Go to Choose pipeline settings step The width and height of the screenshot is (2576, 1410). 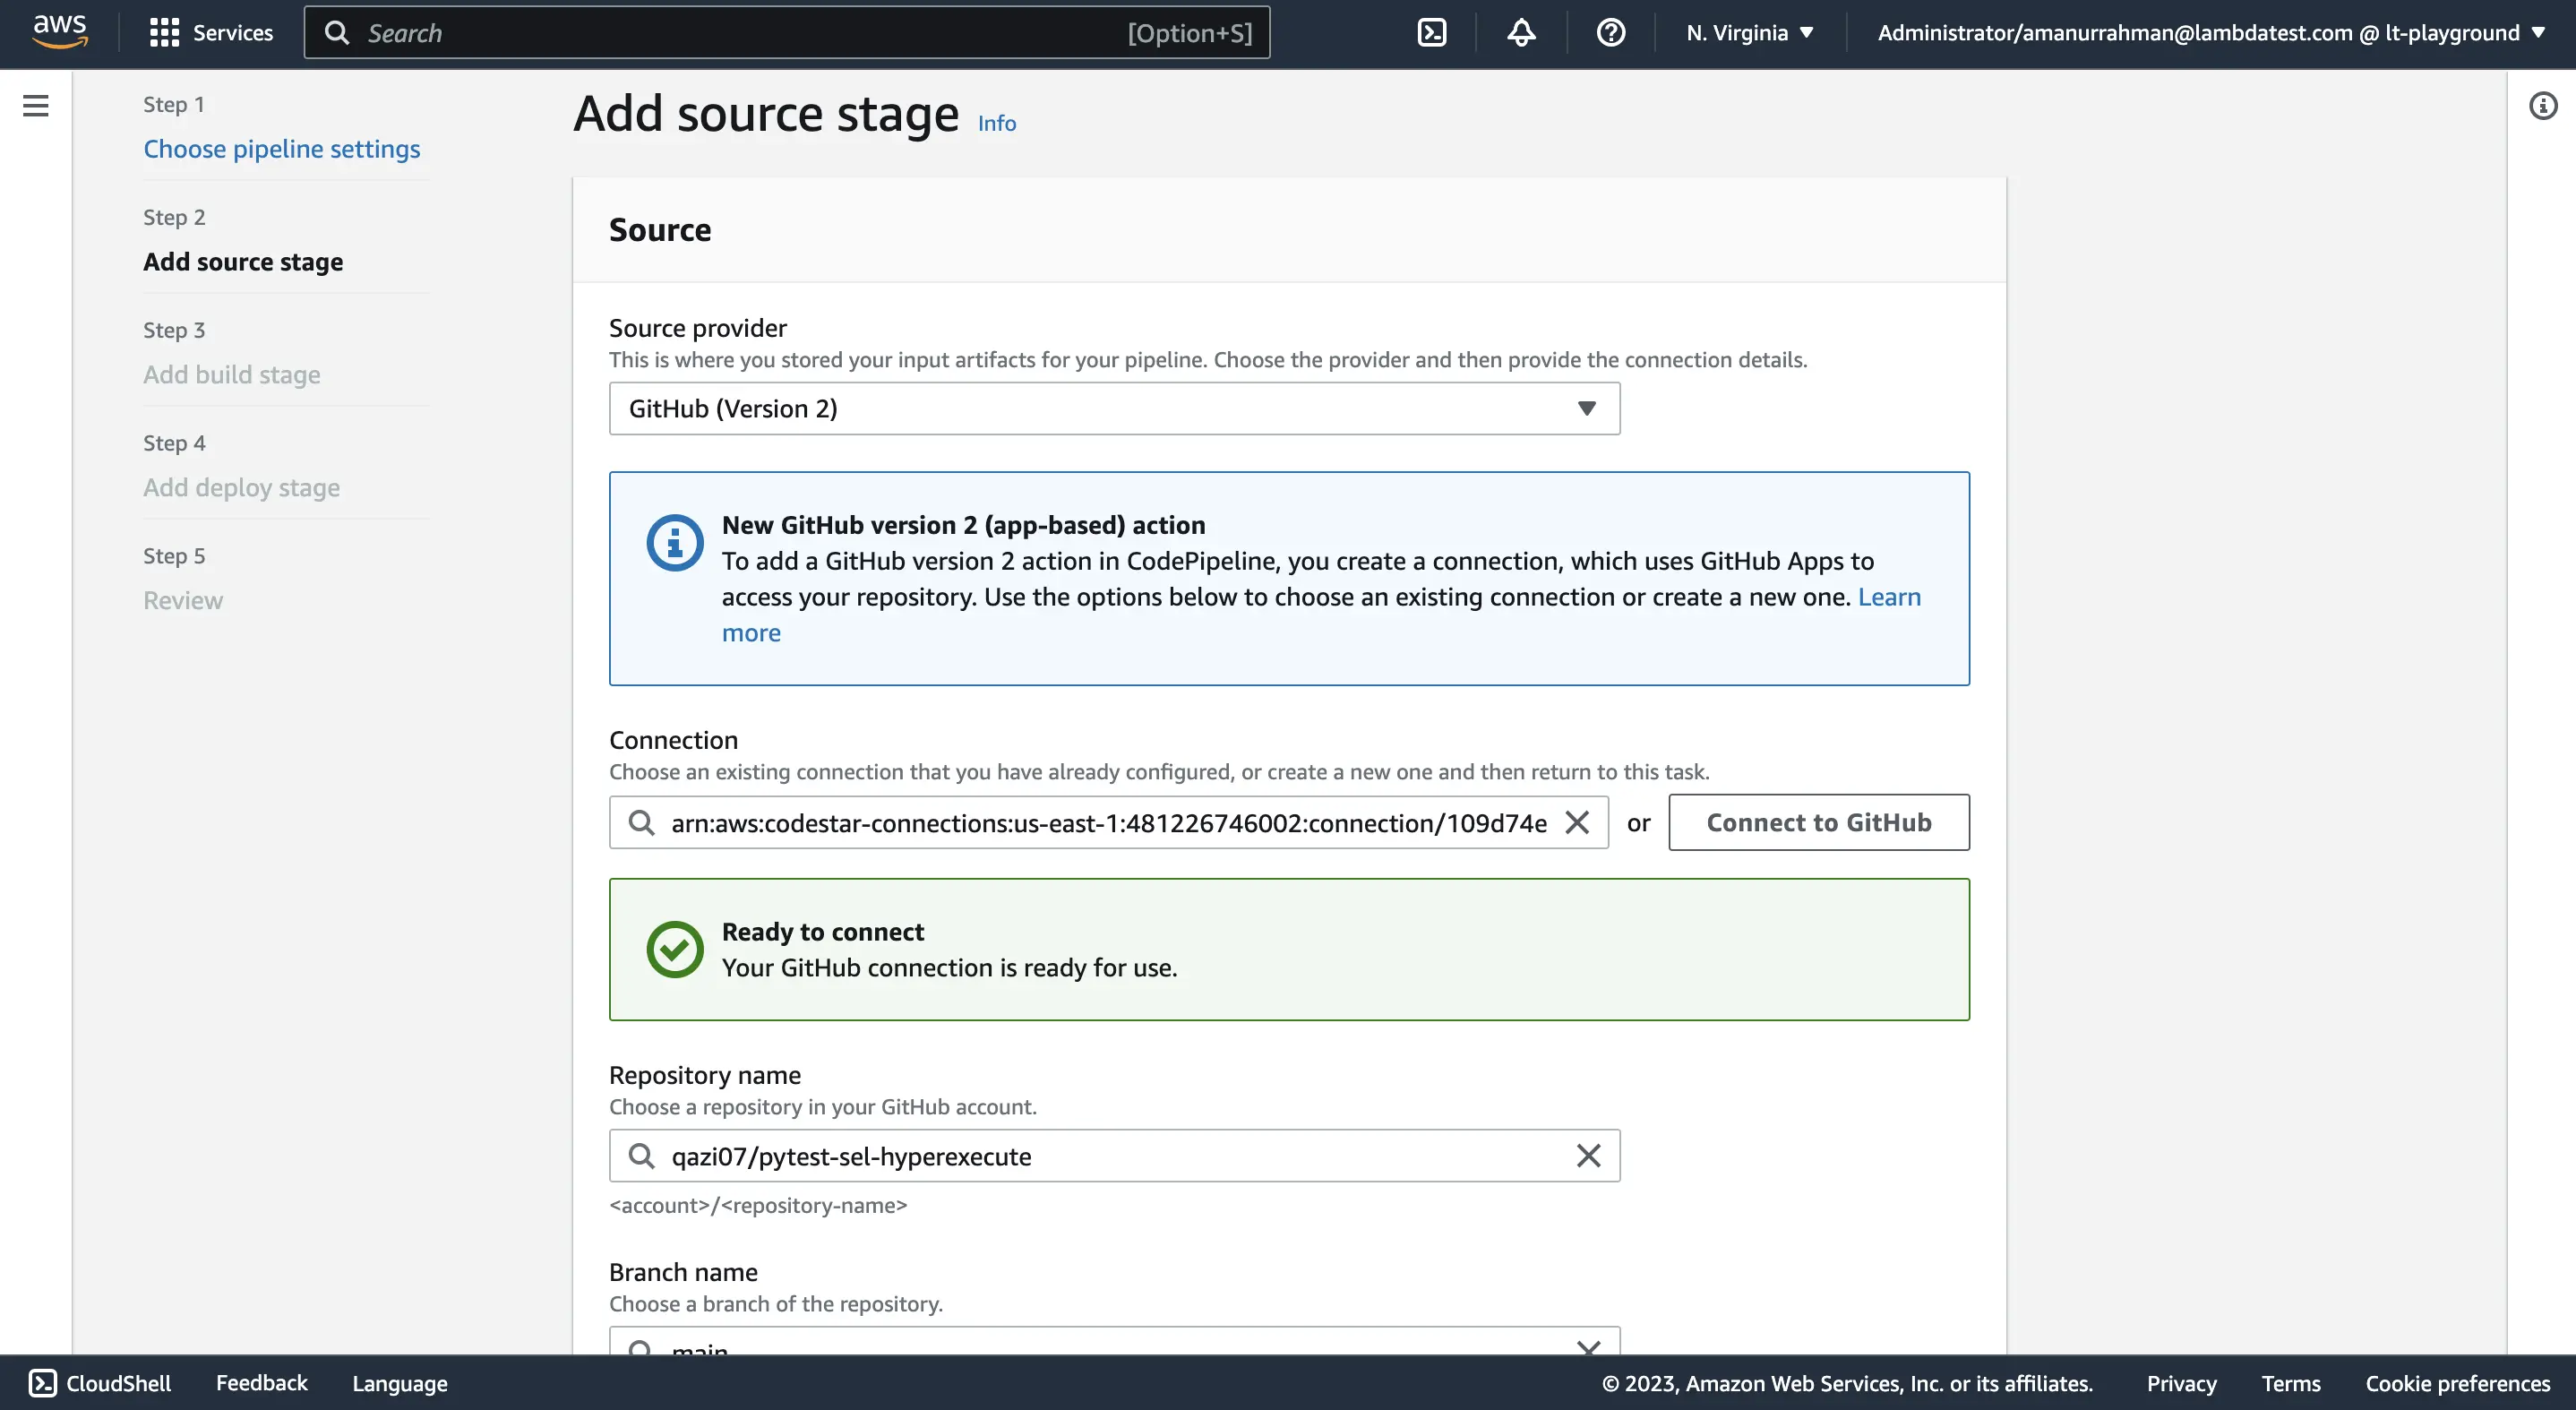281,149
